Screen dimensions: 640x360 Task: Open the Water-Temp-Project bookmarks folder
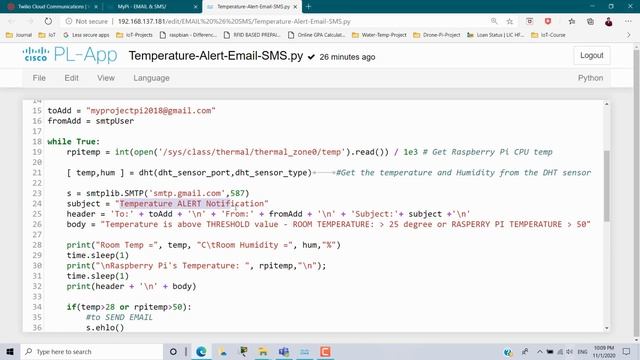[x=379, y=35]
